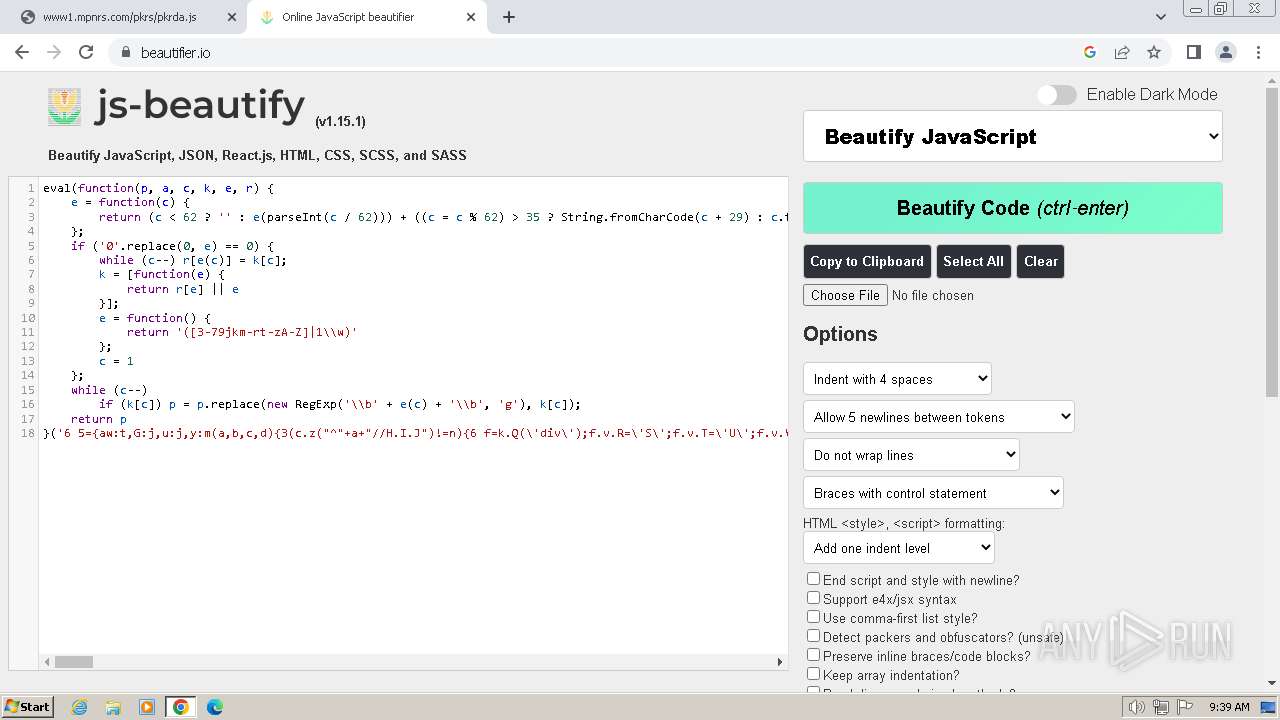
Task: Open File Explorer from taskbar
Action: coord(113,707)
